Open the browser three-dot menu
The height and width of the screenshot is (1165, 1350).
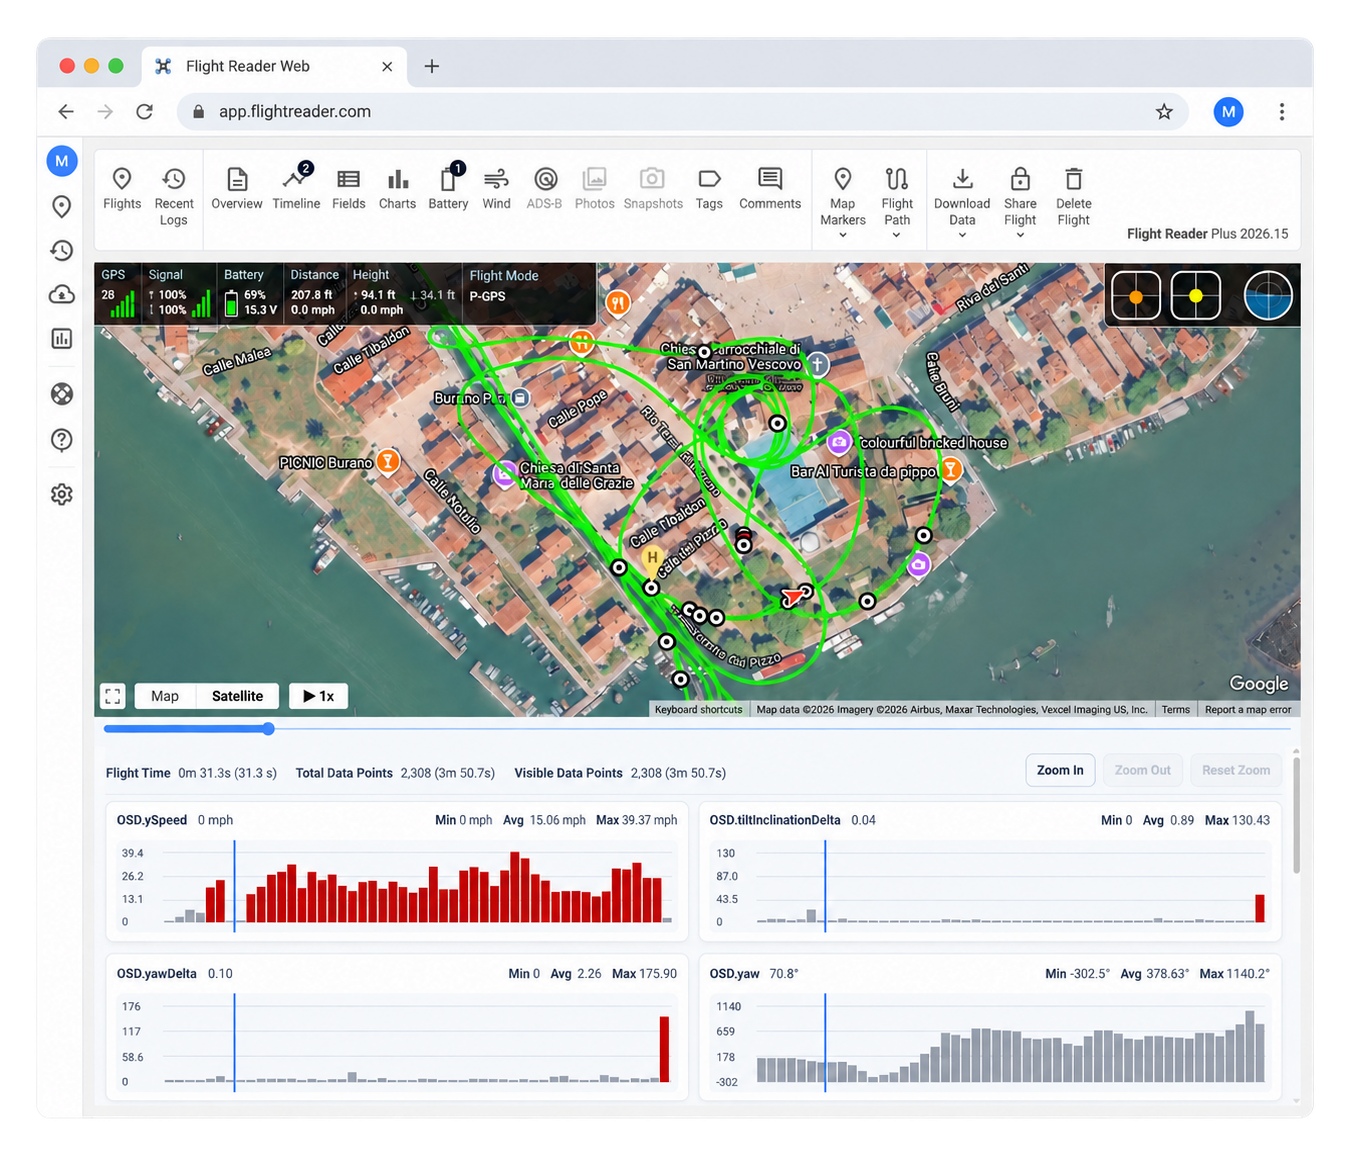[1282, 112]
